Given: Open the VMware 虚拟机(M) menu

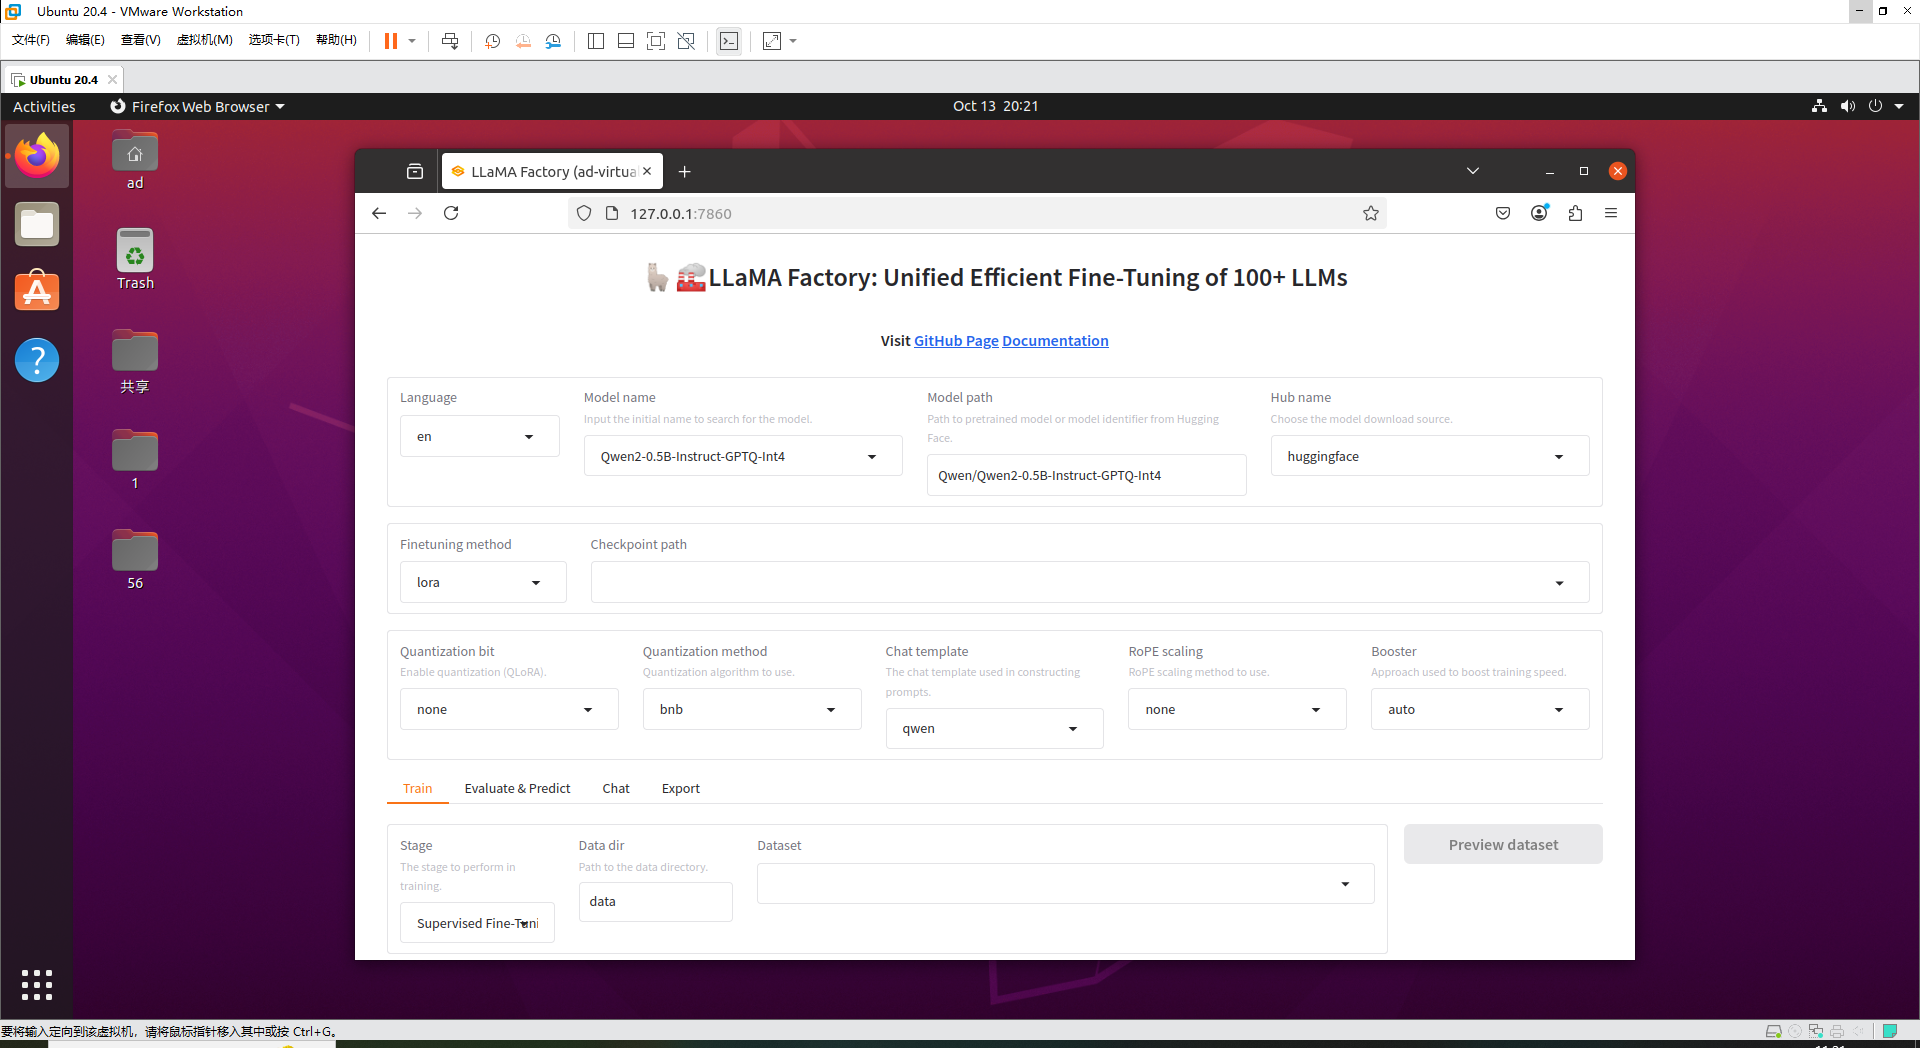Looking at the screenshot, I should point(204,40).
